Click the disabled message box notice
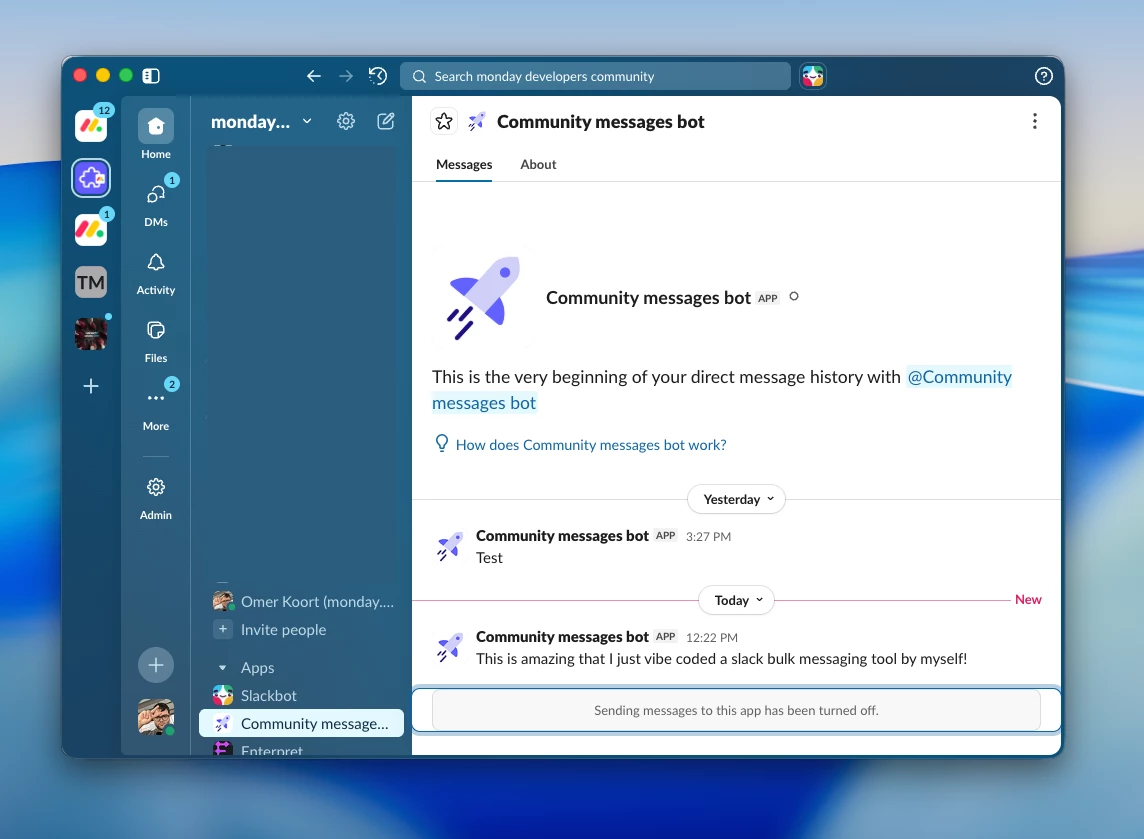Screen dimensions: 1144x839 pyautogui.click(x=736, y=710)
